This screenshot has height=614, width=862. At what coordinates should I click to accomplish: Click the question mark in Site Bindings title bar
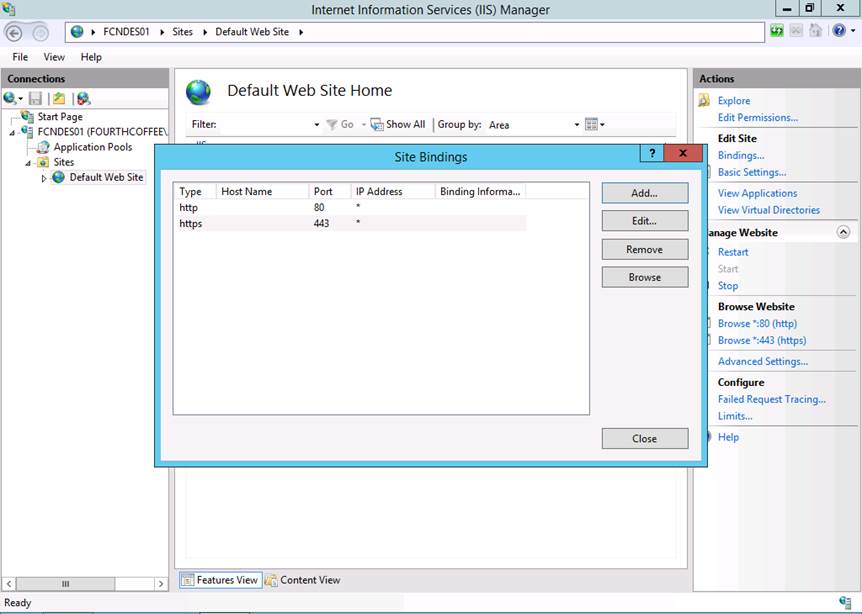[x=651, y=154]
